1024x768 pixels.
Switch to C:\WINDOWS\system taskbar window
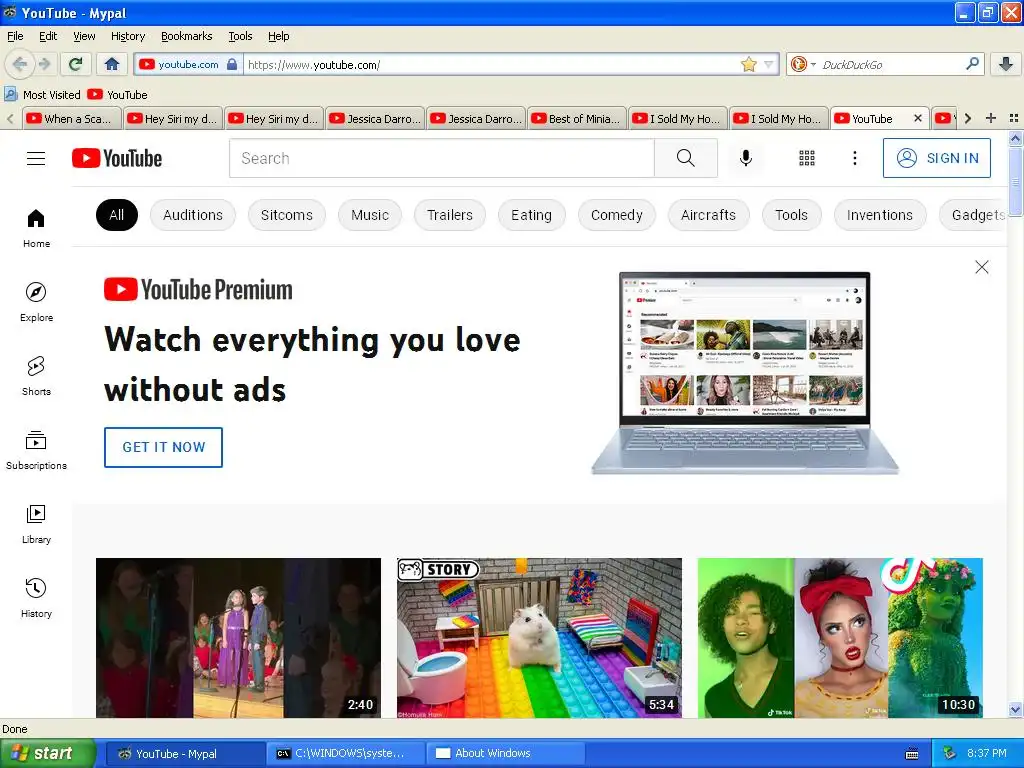click(346, 754)
